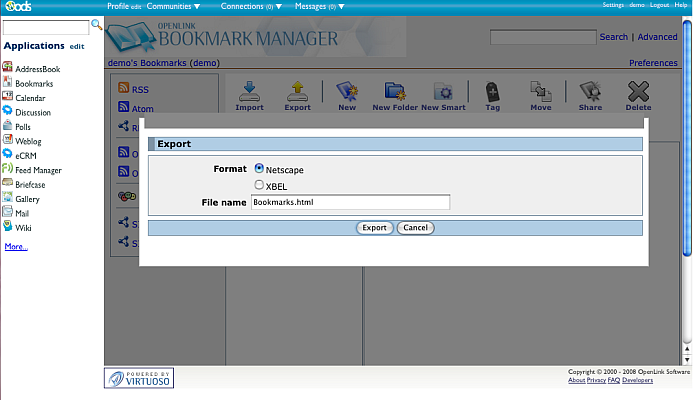Click the Search link beside the search box
Image resolution: width=700 pixels, height=400 pixels.
[613, 37]
